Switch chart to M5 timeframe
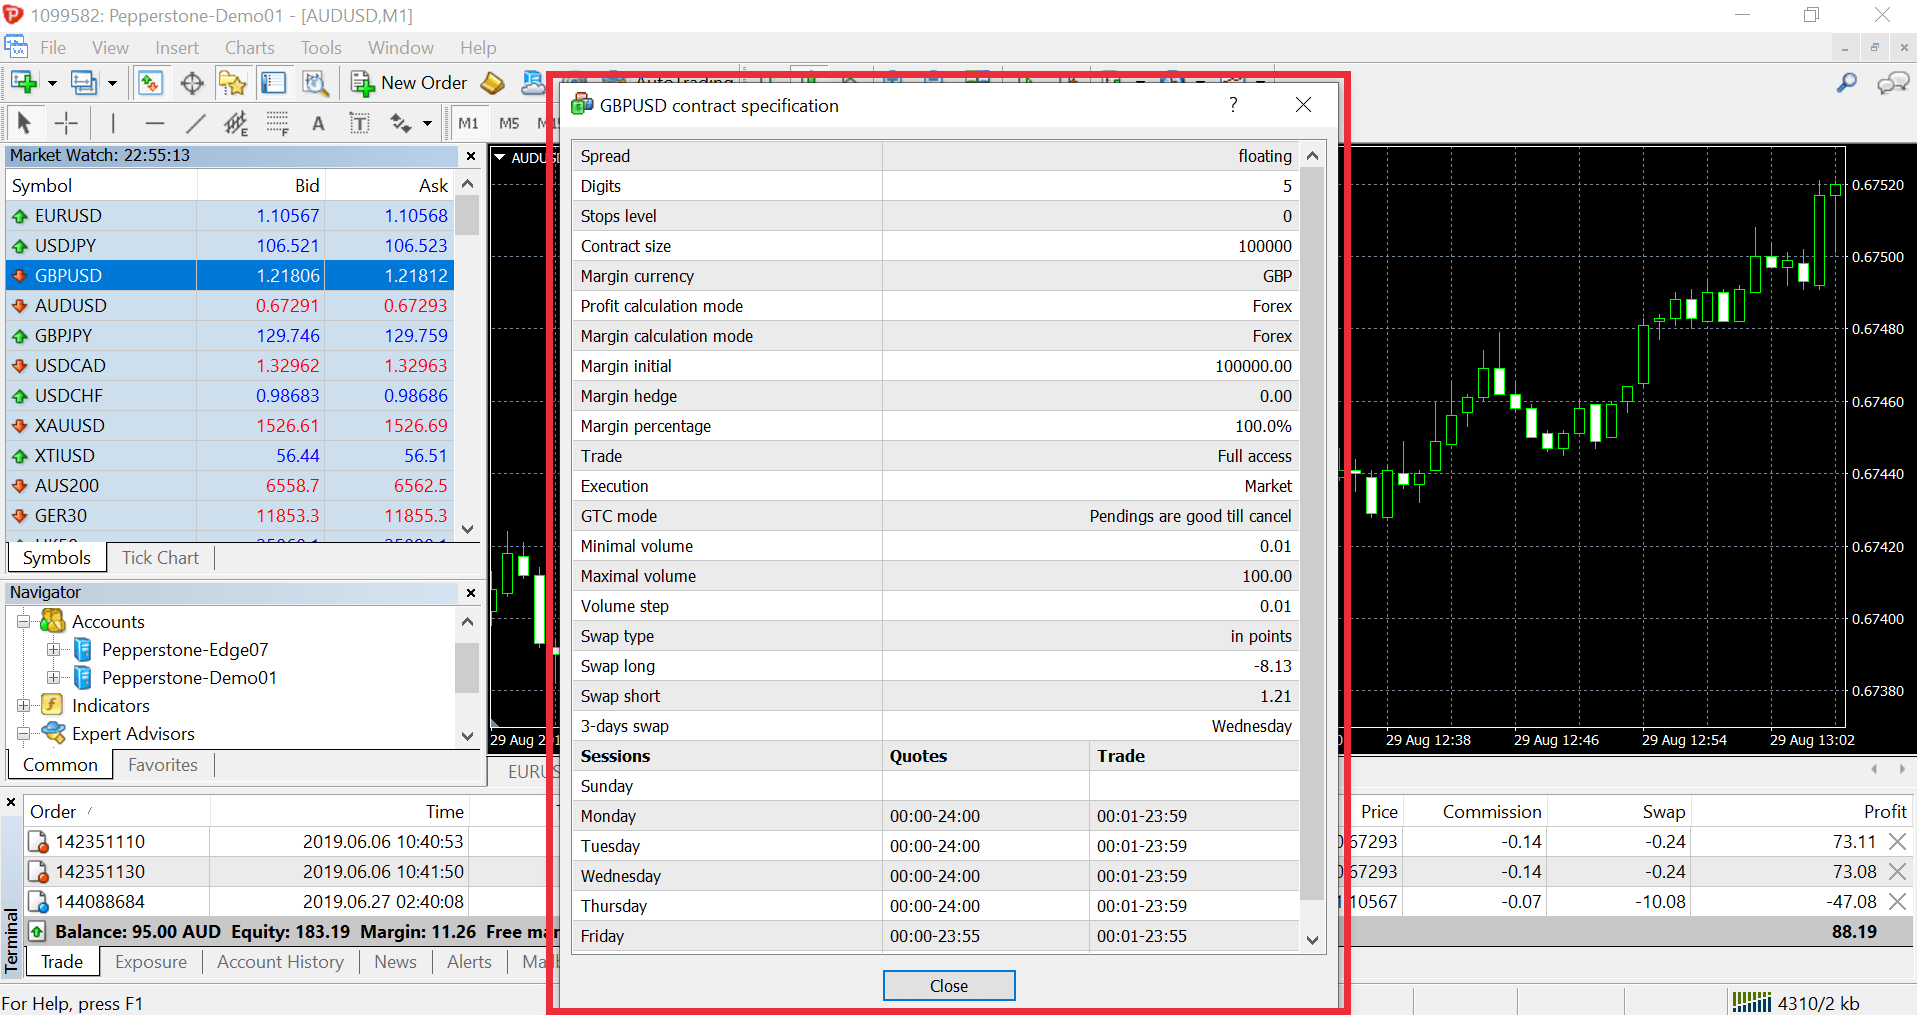The image size is (1917, 1015). click(x=509, y=123)
